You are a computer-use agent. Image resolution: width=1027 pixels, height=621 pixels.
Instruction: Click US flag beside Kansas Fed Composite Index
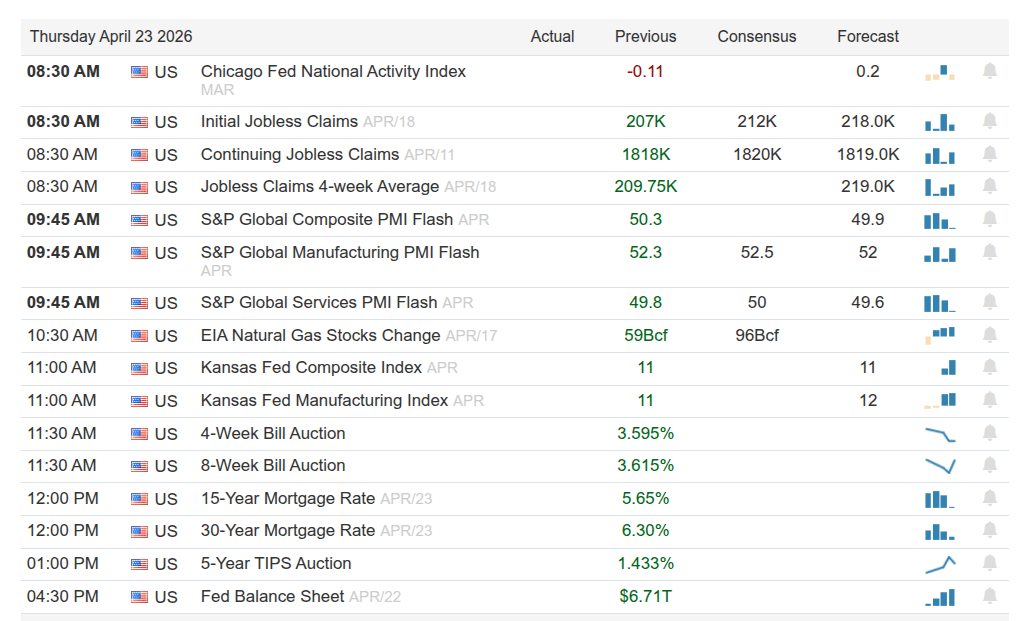[139, 369]
